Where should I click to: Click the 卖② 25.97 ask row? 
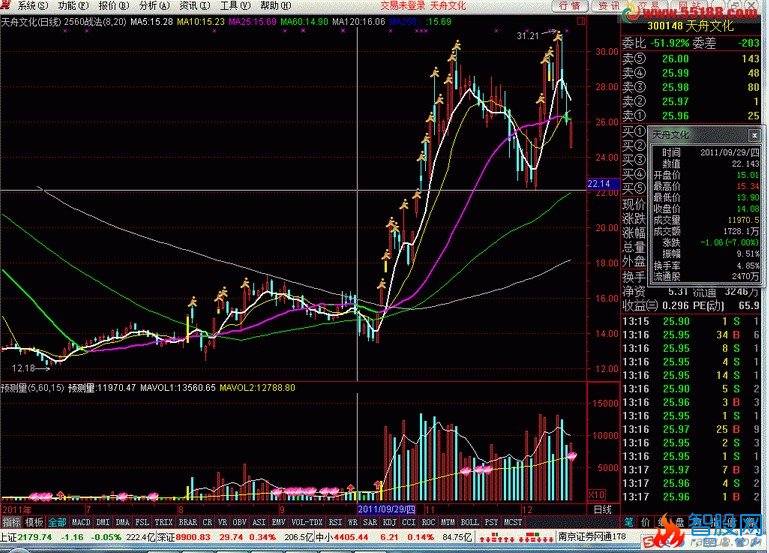pyautogui.click(x=691, y=101)
